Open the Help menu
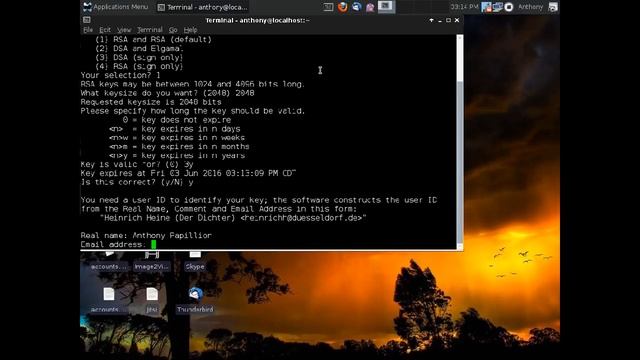The height and width of the screenshot is (360, 640). 190,30
